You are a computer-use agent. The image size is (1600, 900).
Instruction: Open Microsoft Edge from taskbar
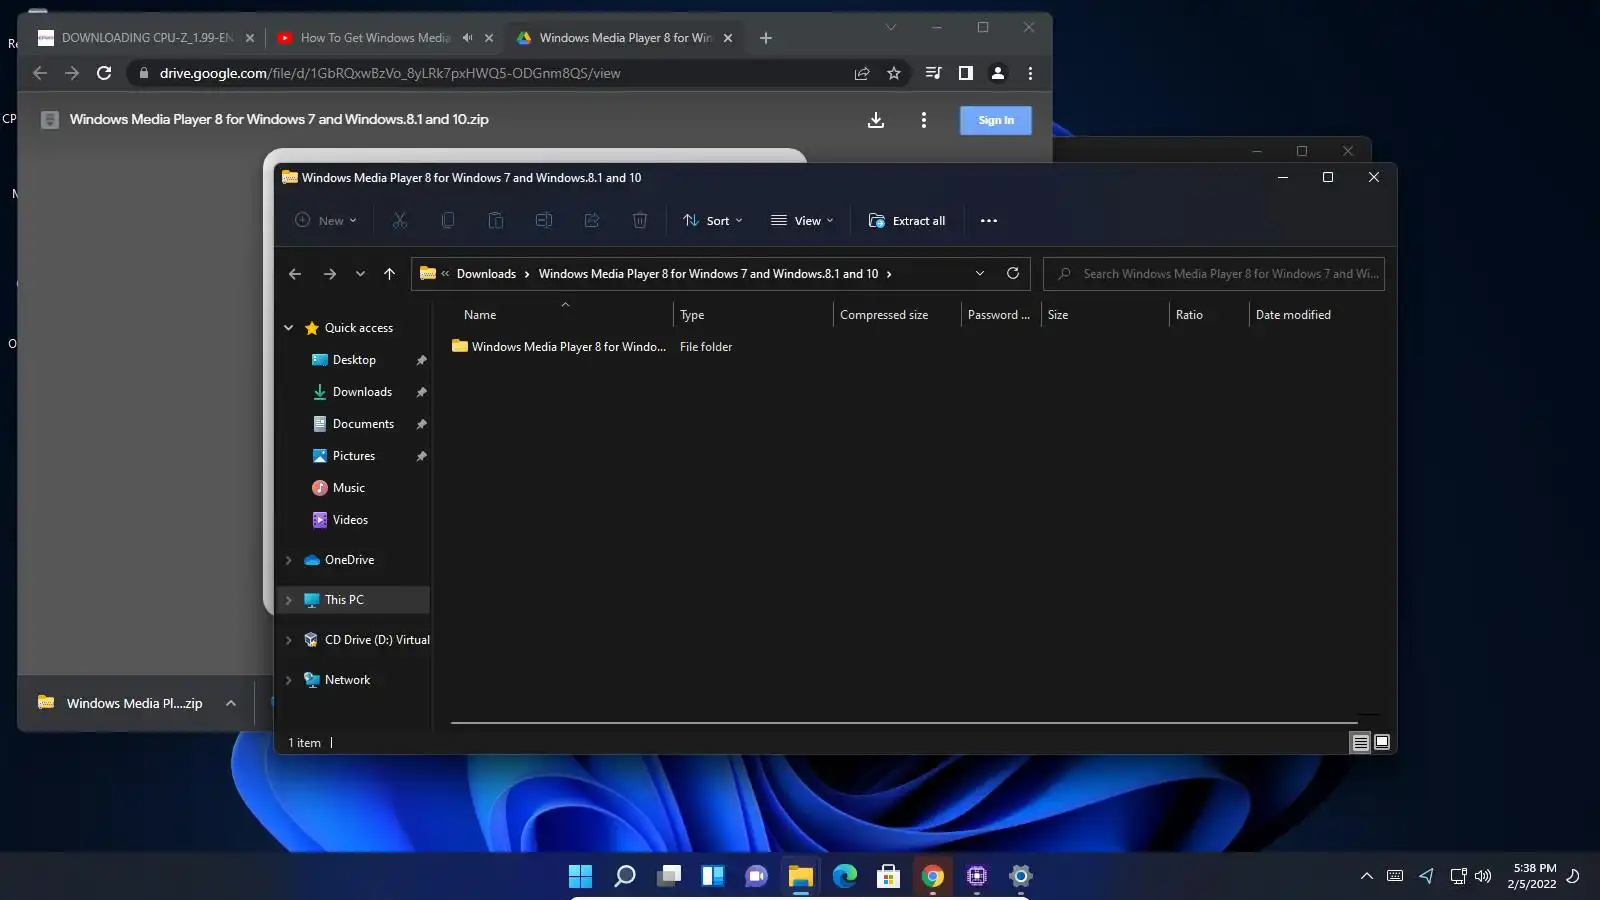click(845, 876)
